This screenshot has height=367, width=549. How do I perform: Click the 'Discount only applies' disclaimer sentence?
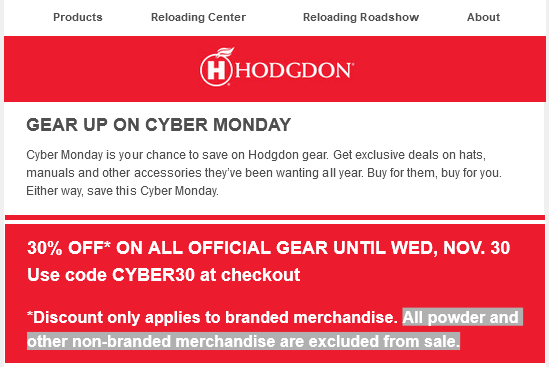click(x=213, y=317)
